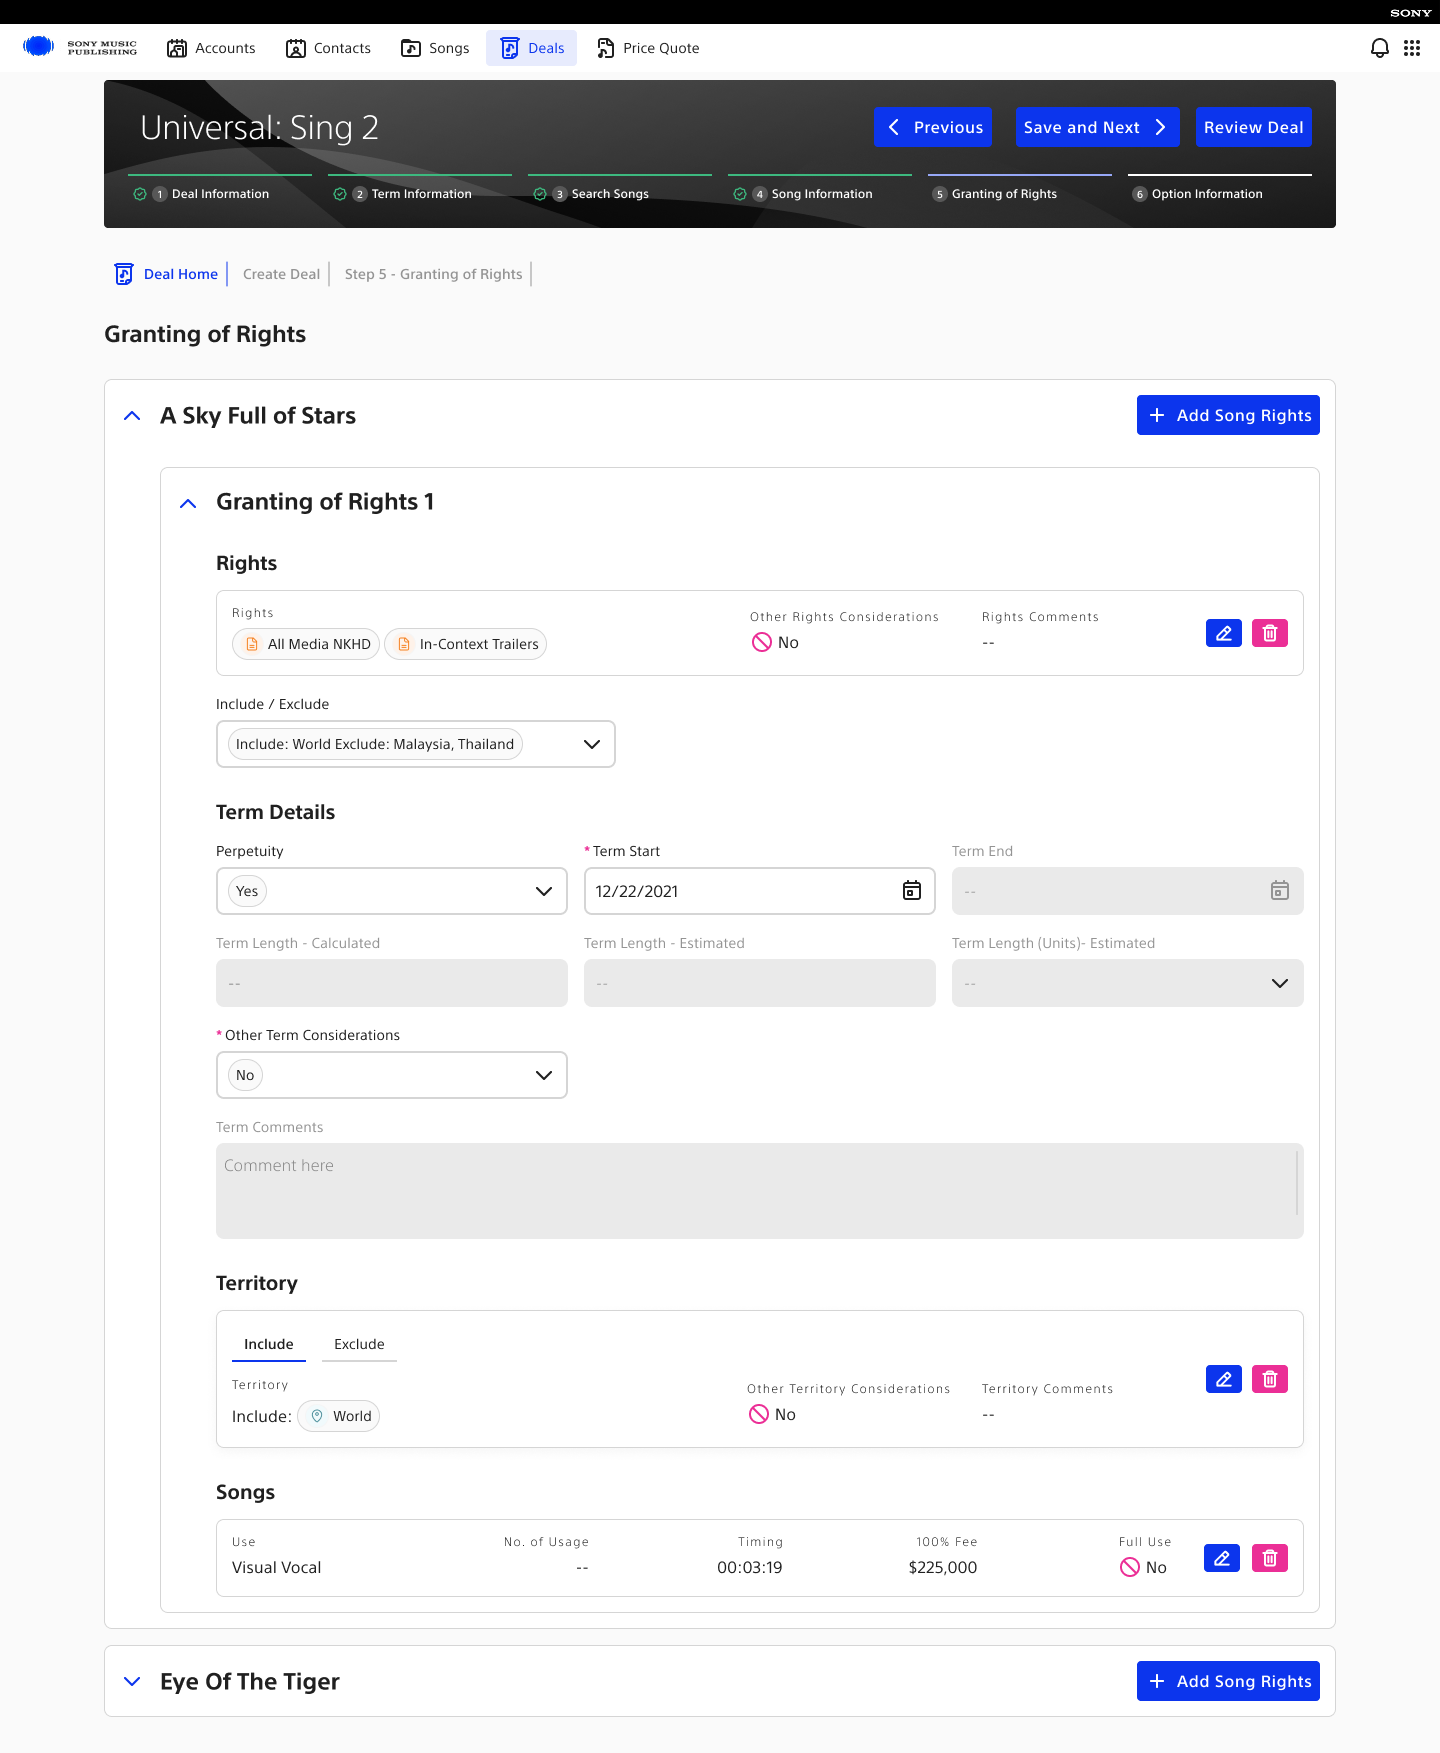Screen dimensions: 1440x1753
Task: Delete the Territory row with trash icon
Action: click(x=1270, y=1379)
